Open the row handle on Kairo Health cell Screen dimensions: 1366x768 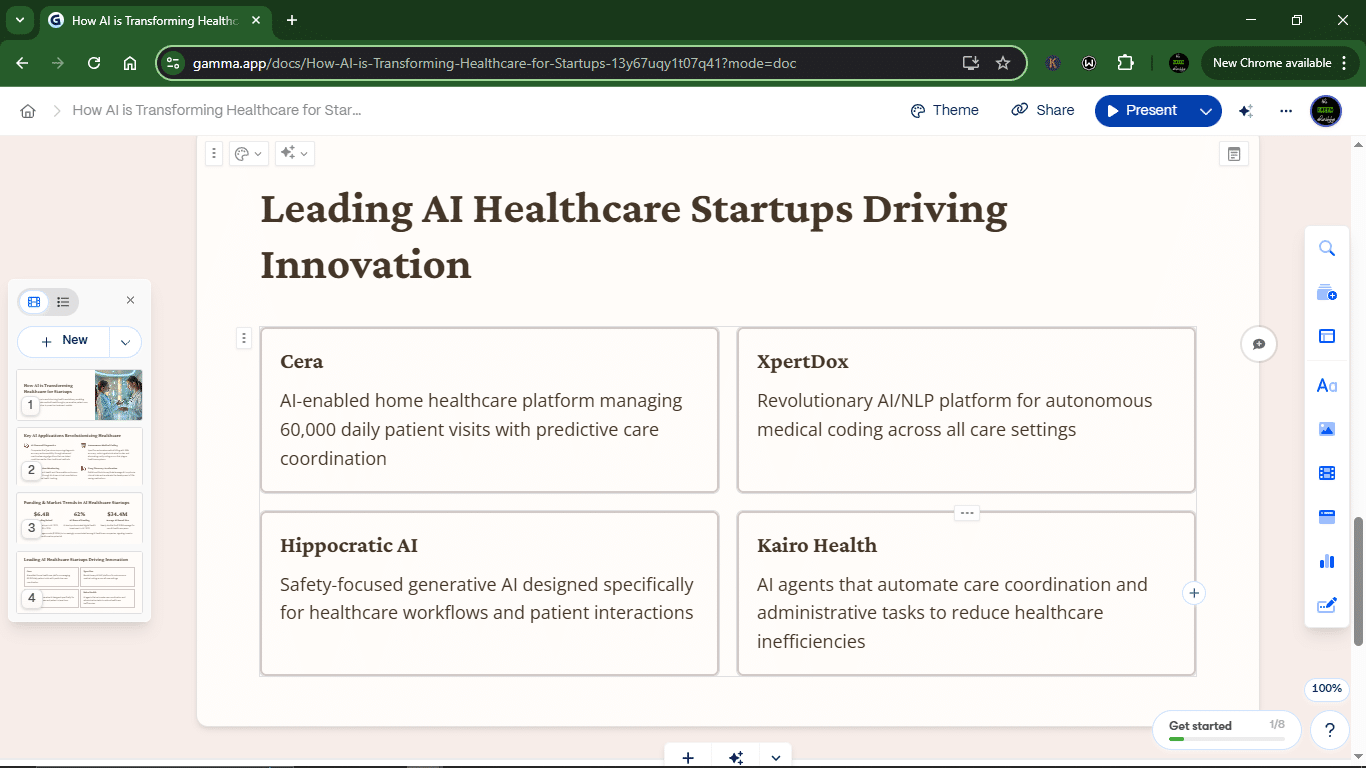966,513
